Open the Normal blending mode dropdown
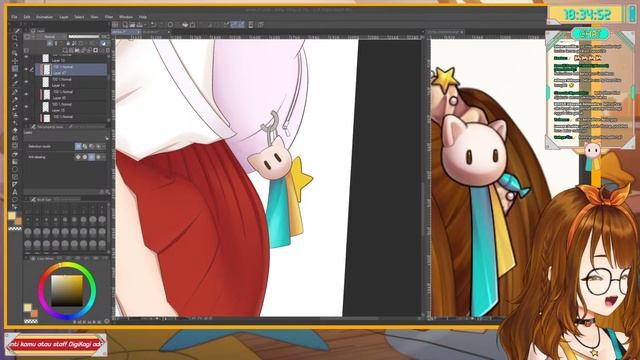 [x=49, y=37]
